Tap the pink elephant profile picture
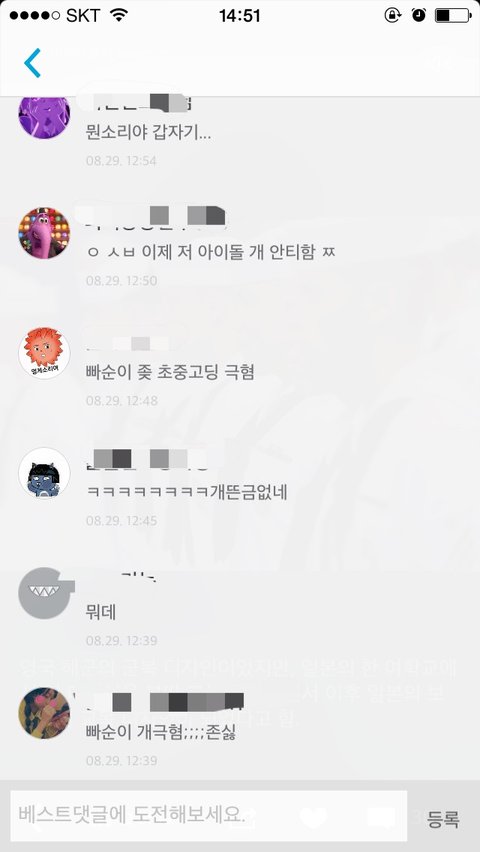480x852 pixels. tap(44, 233)
